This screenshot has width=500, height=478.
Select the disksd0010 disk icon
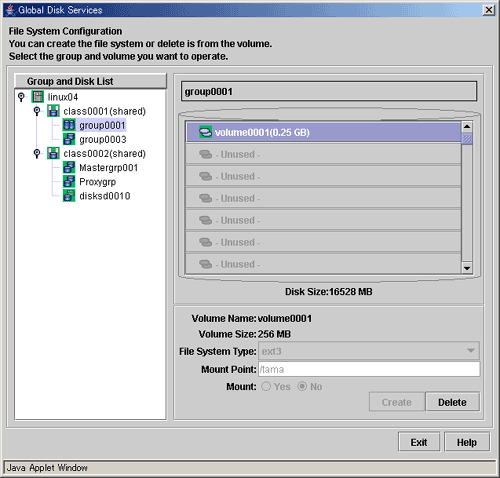click(x=69, y=196)
